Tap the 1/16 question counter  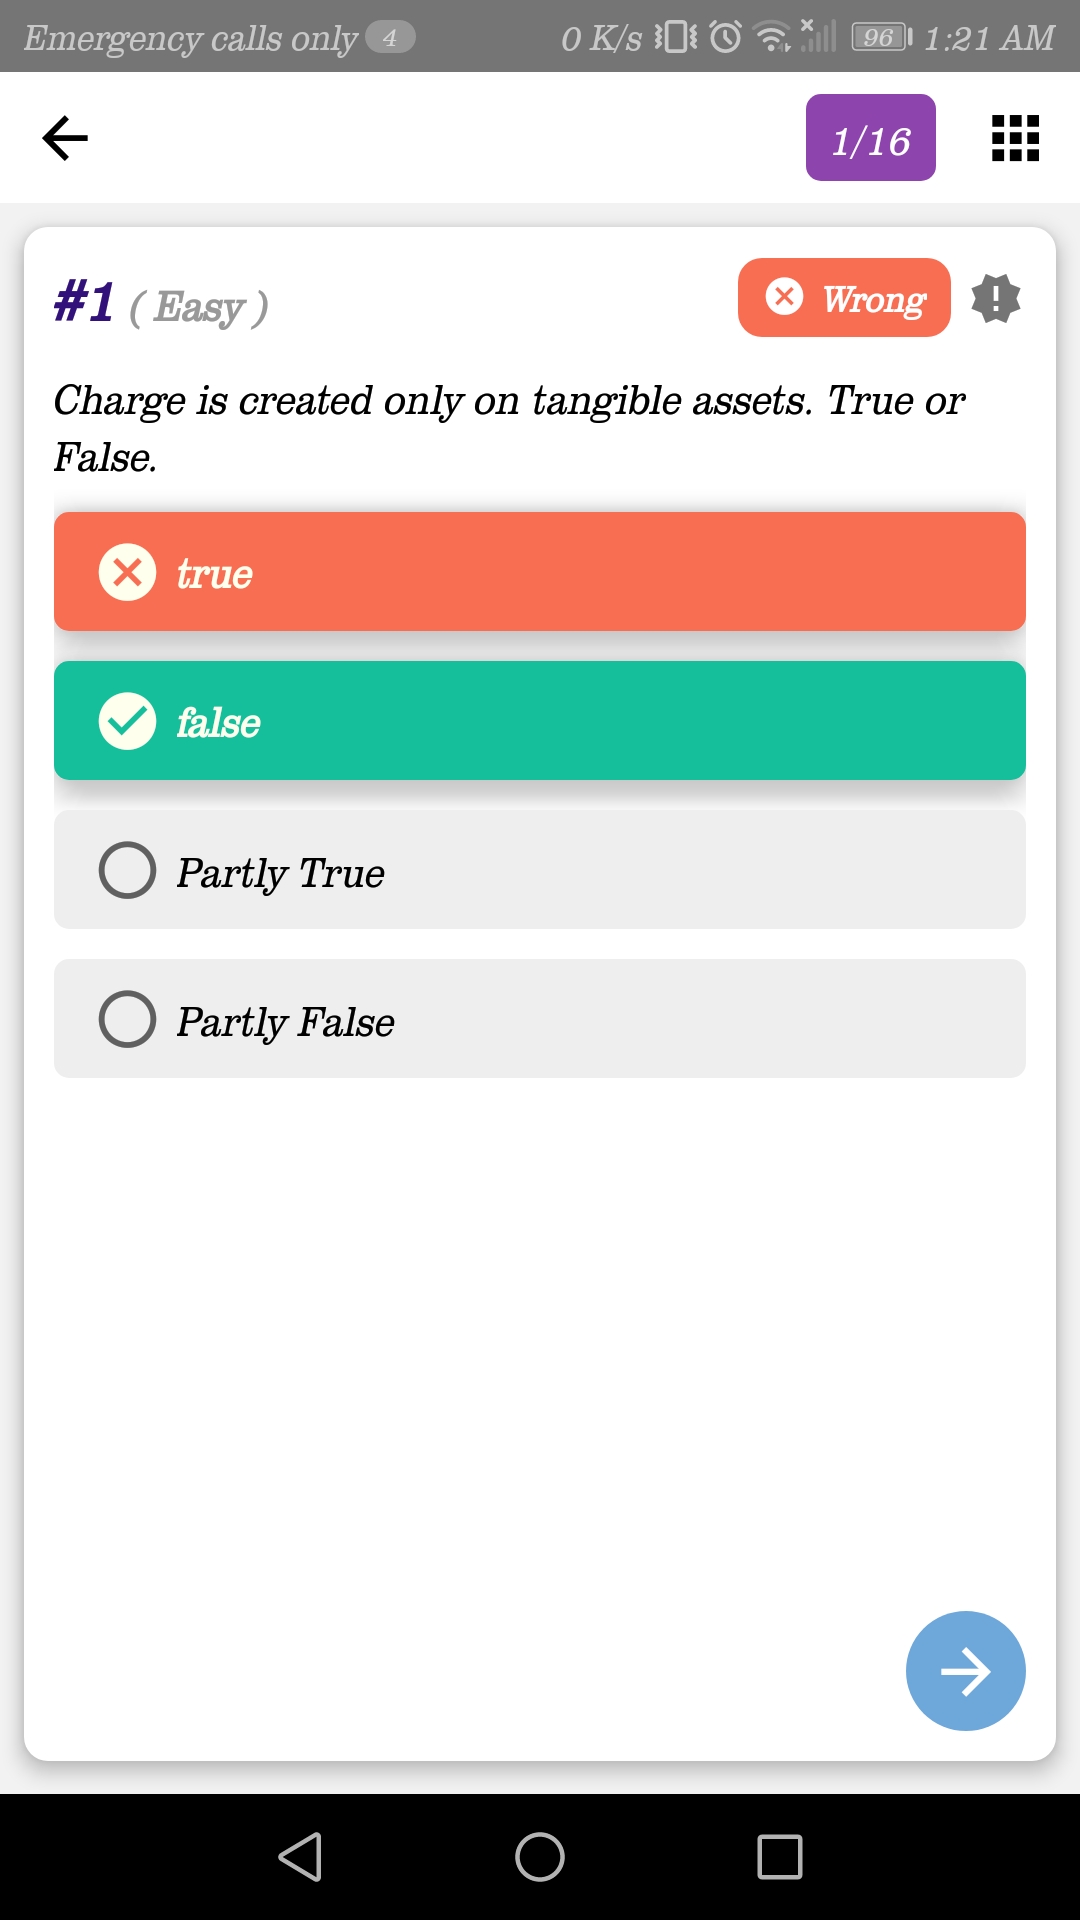(x=870, y=138)
